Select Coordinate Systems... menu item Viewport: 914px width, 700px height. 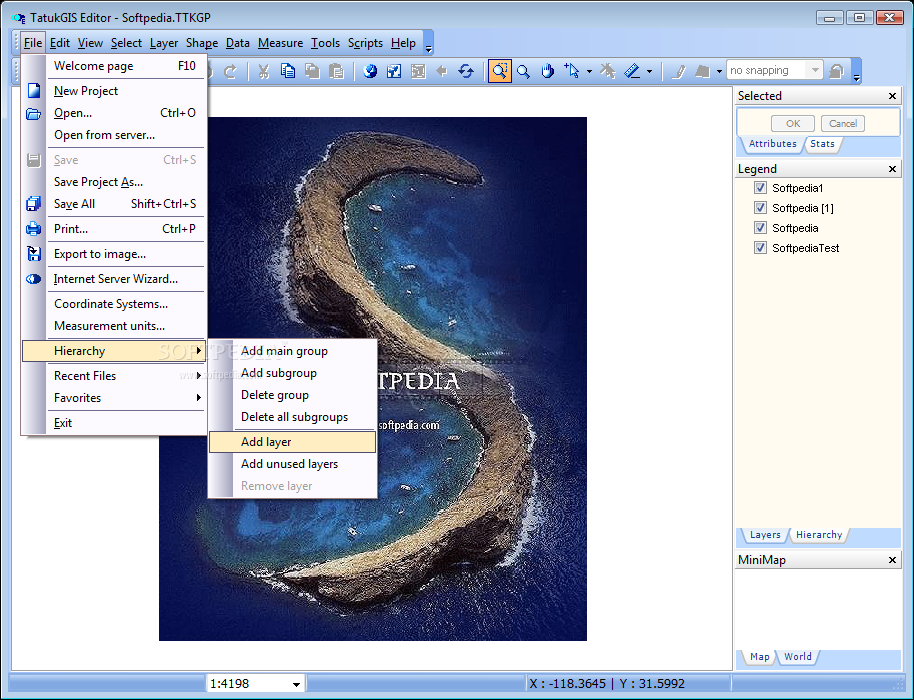(x=114, y=304)
